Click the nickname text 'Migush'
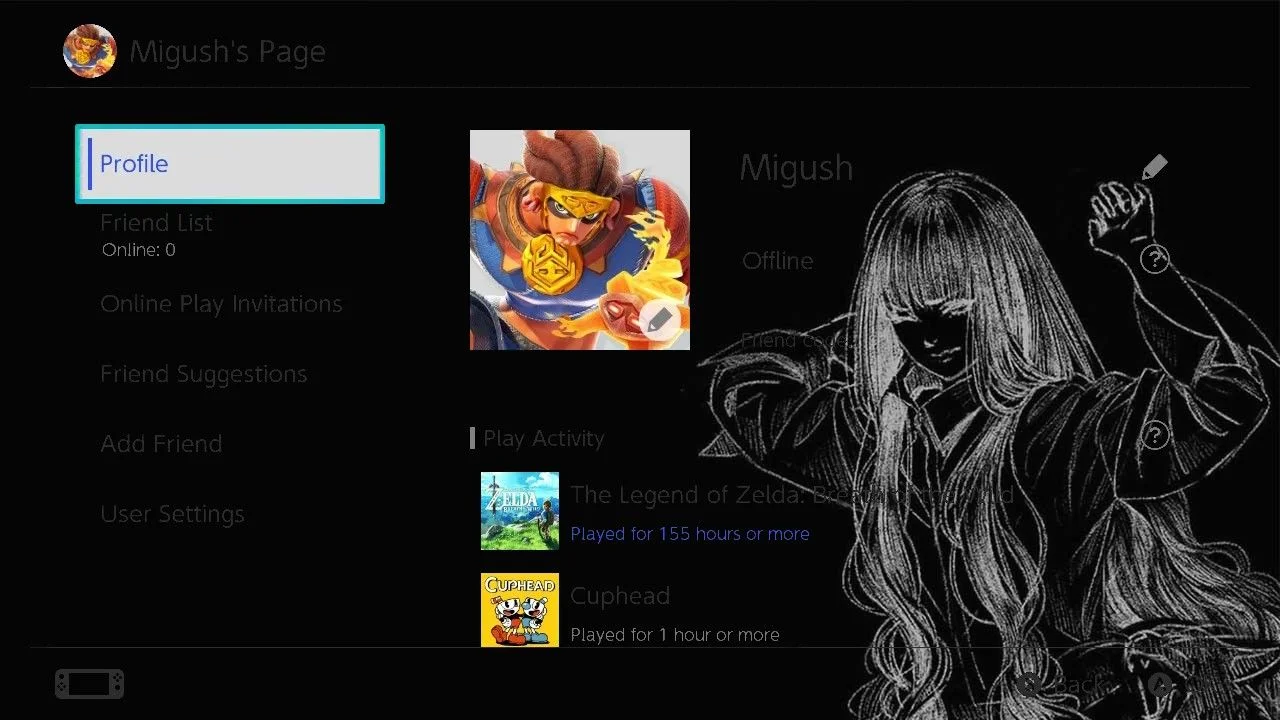The width and height of the screenshot is (1280, 720). pos(797,168)
